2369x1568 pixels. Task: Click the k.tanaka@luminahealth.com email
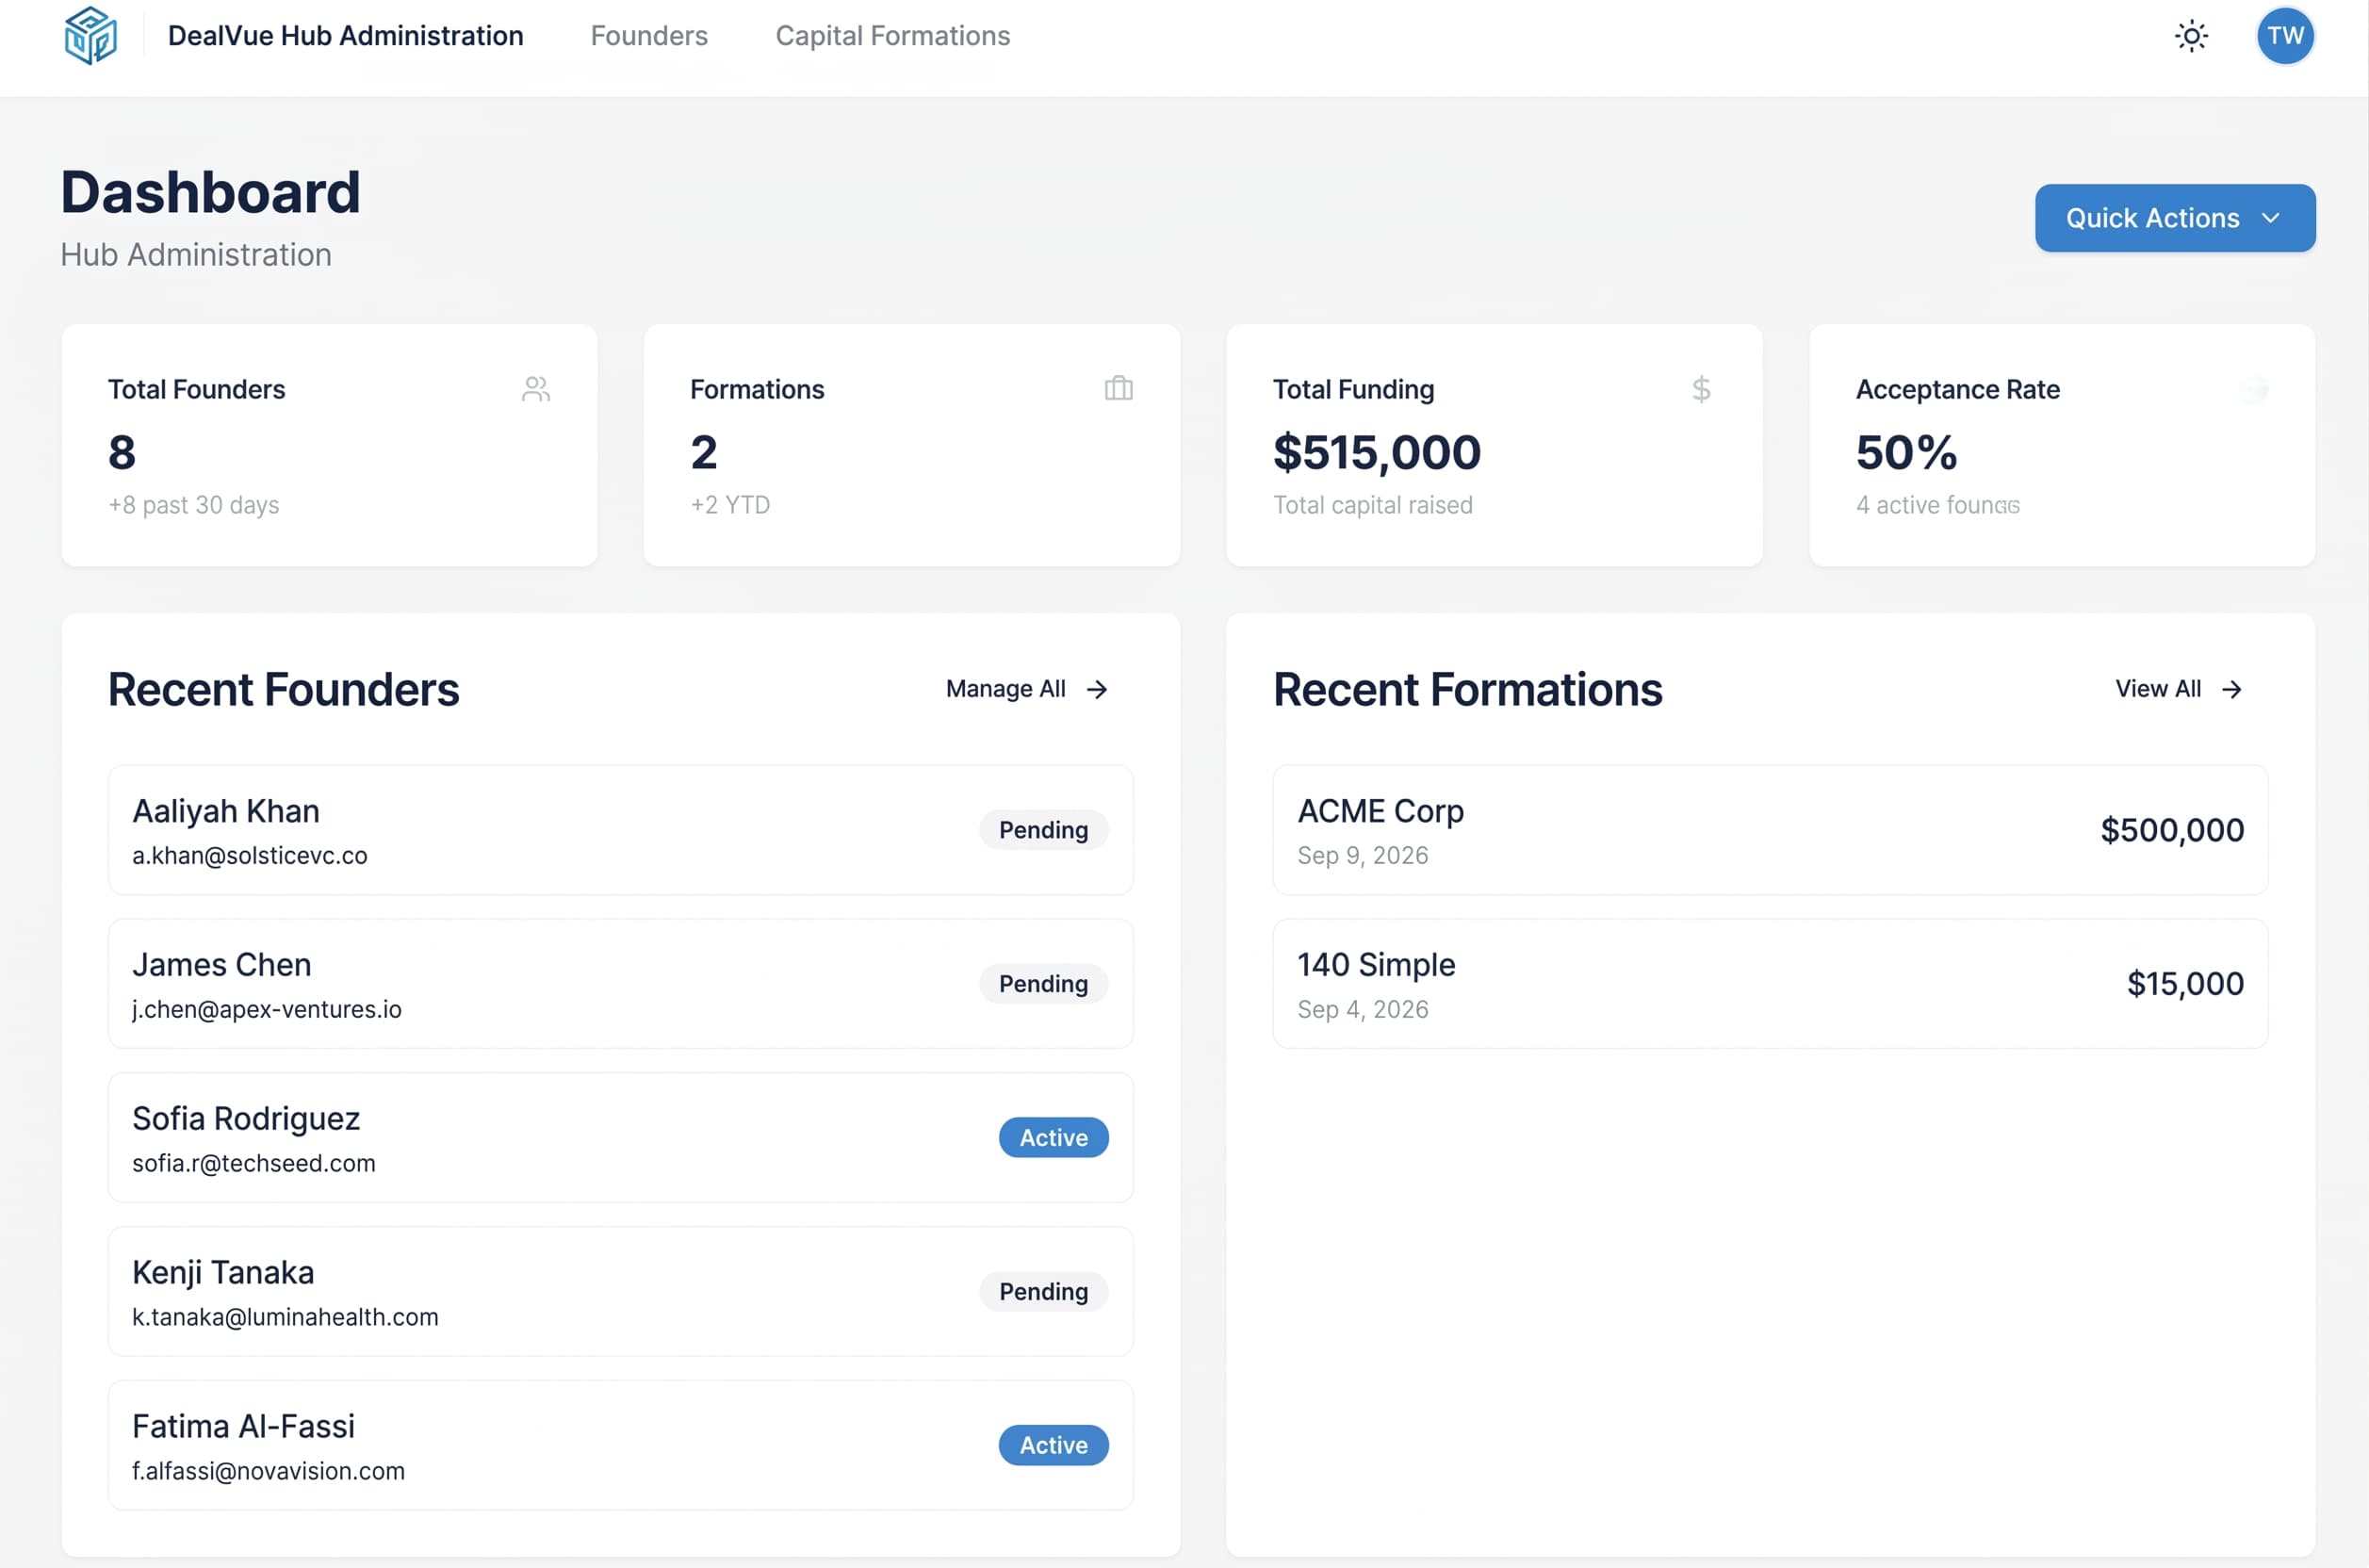[x=285, y=1318]
